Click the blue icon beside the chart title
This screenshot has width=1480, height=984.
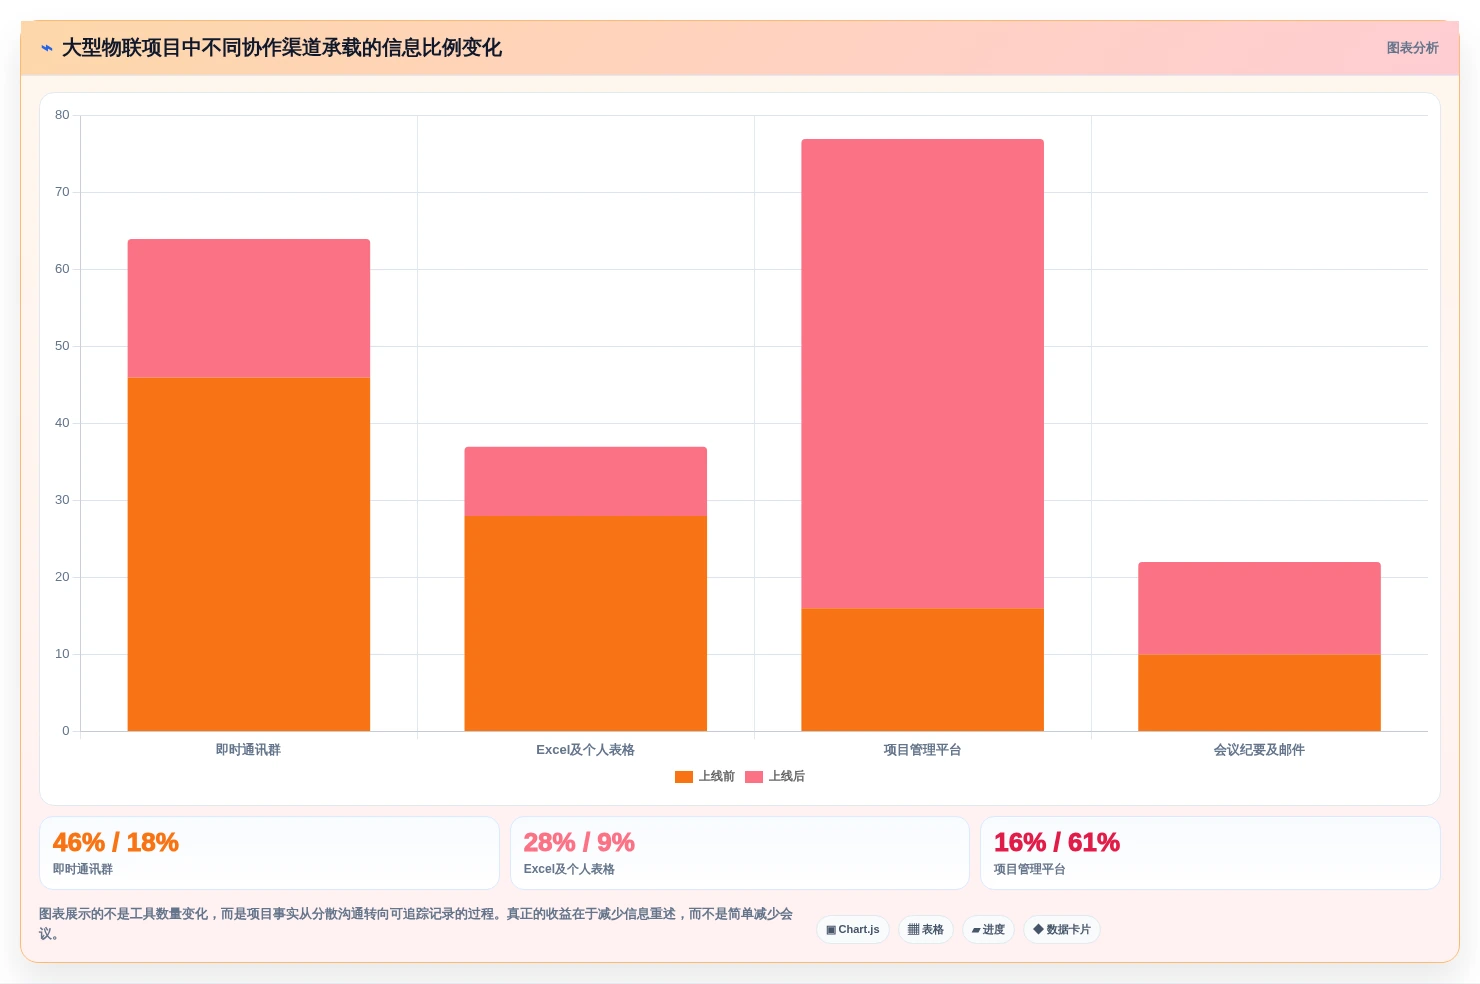pos(47,48)
